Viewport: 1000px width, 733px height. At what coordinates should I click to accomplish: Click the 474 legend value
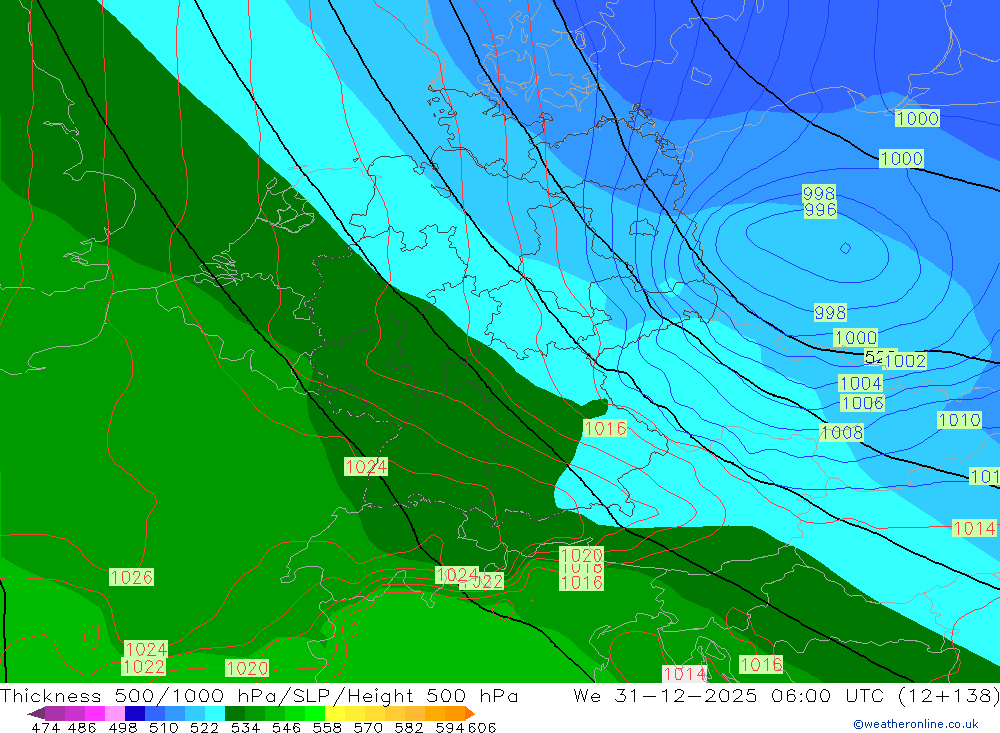pos(46,728)
